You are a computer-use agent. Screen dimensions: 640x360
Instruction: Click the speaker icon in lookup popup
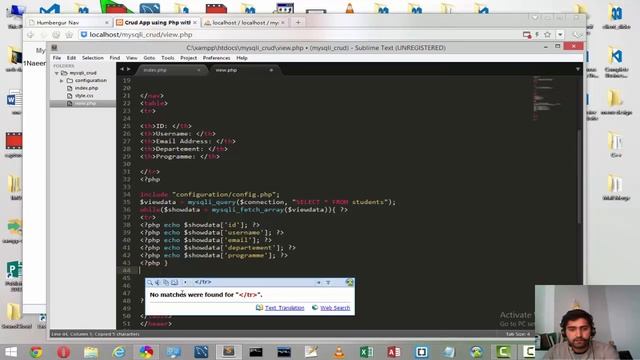158,282
